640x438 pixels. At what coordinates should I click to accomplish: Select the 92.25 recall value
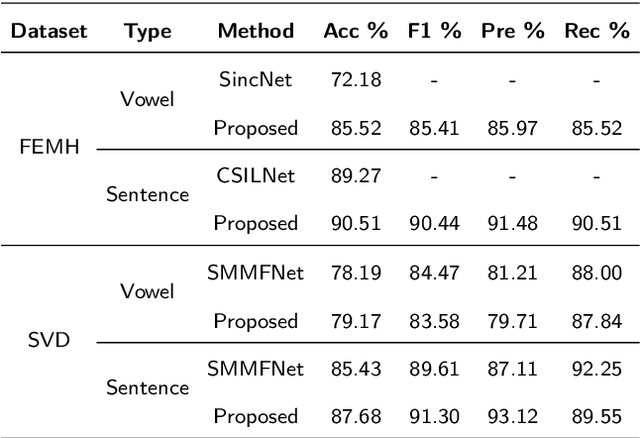[596, 369]
